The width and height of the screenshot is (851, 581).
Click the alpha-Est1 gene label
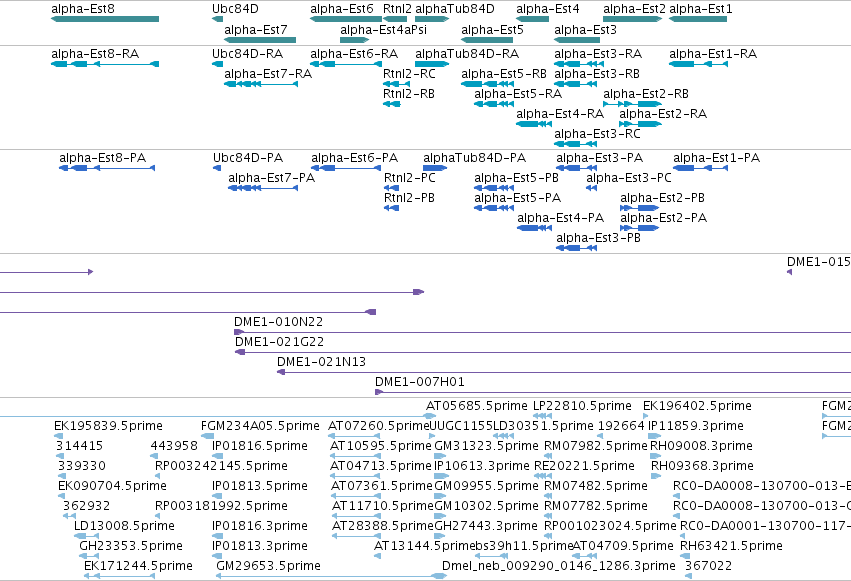[x=701, y=9]
